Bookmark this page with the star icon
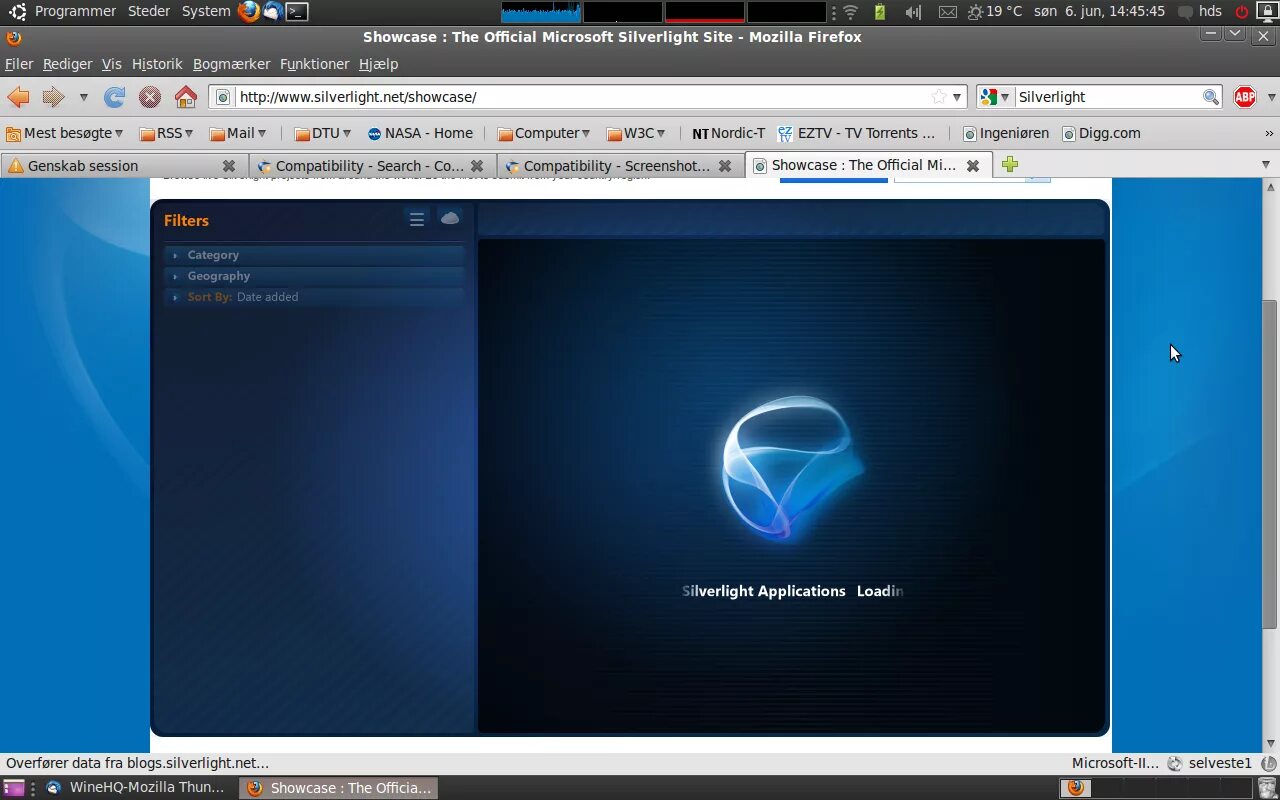 [938, 97]
